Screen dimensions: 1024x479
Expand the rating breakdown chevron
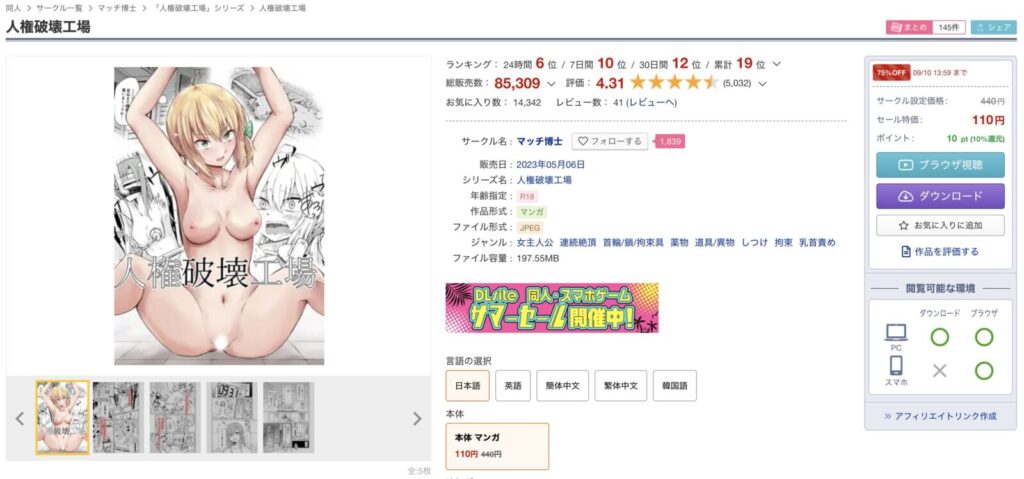pos(762,84)
